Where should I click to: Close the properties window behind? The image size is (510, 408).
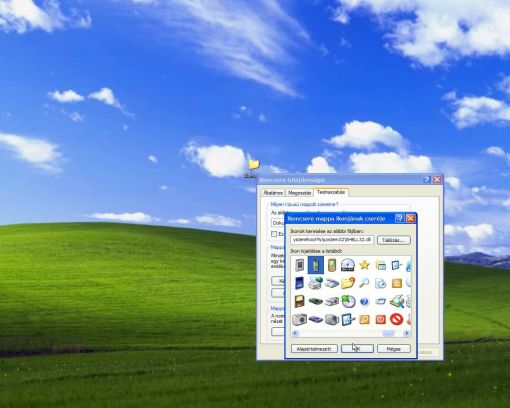(x=437, y=180)
